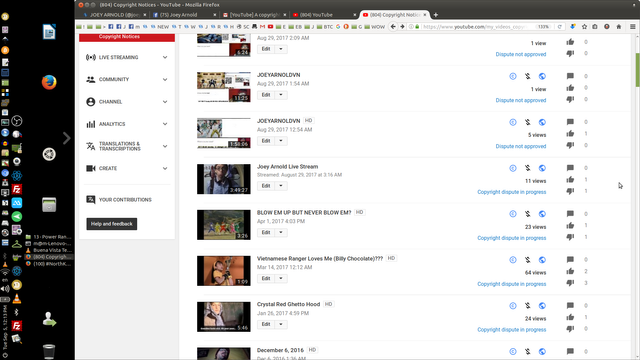640x360 pixels.
Task: Click the Firefox reload button
Action: pyautogui.click(x=560, y=27)
